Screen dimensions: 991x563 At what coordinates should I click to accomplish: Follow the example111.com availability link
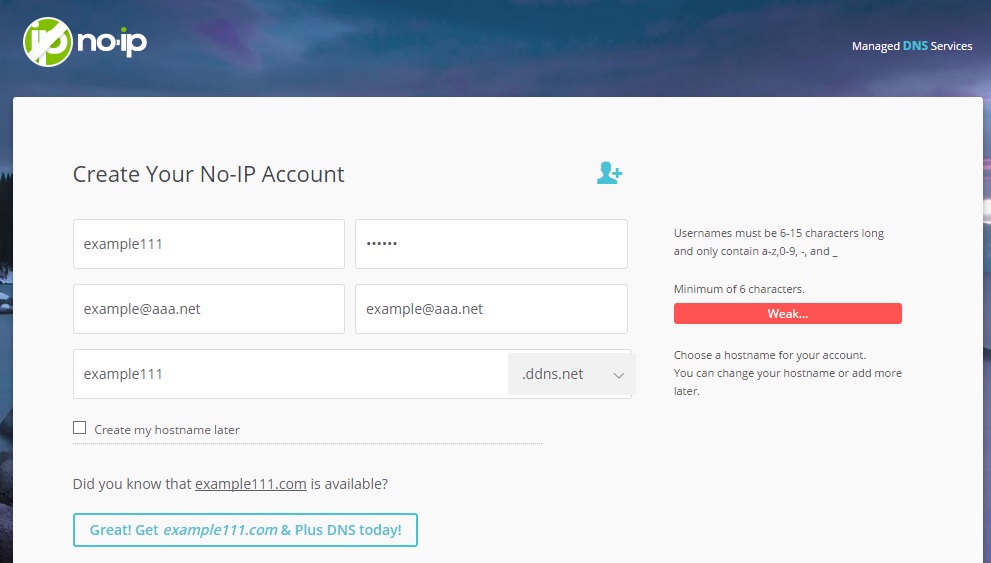pos(250,484)
